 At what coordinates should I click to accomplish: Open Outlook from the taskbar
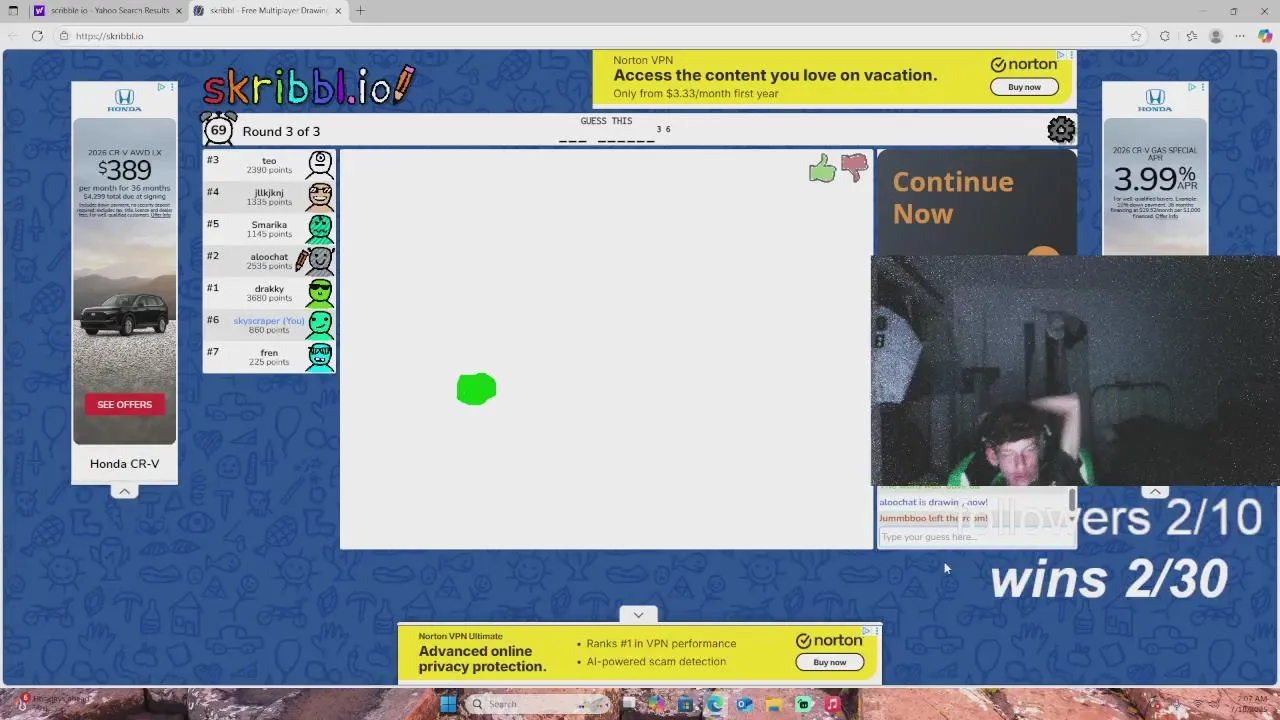744,704
